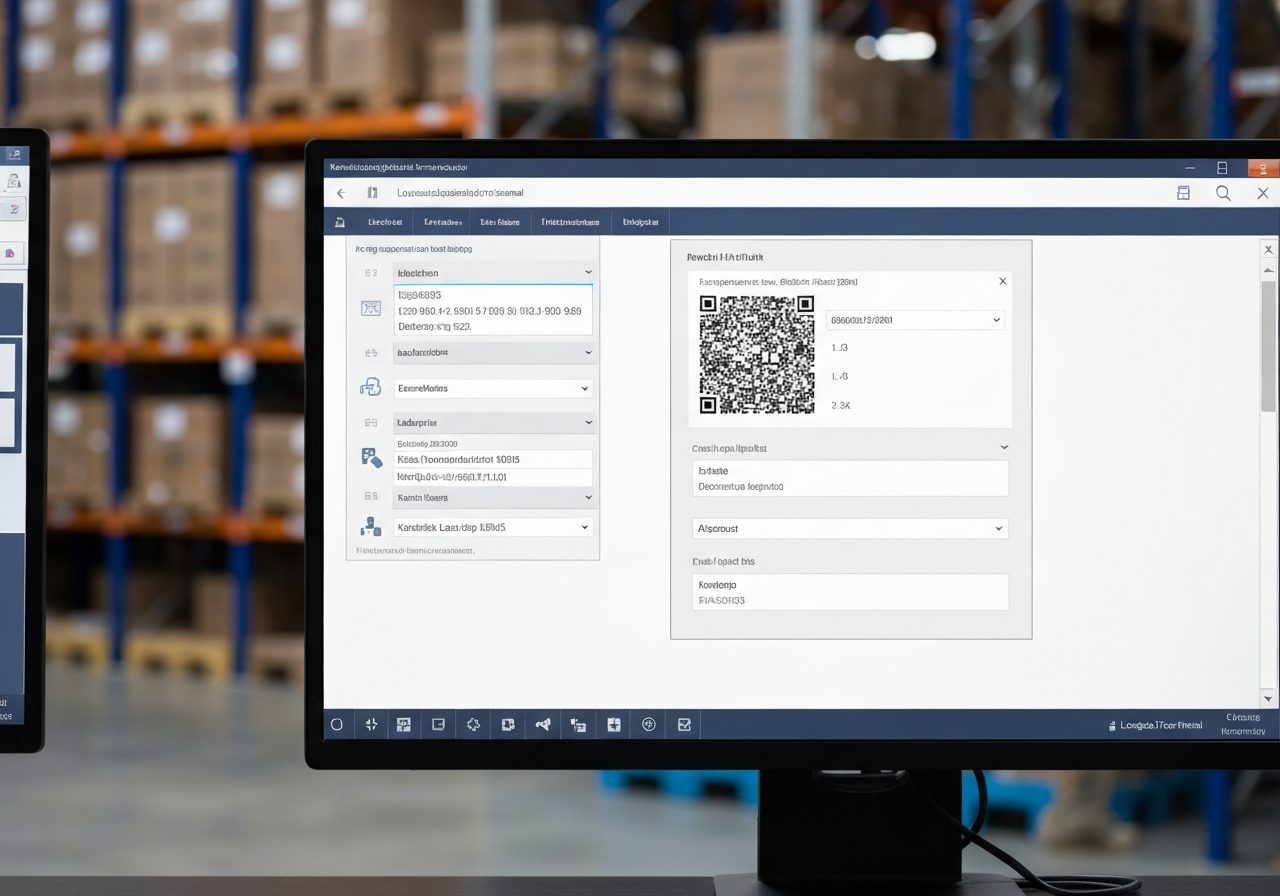Viewport: 1280px width, 896px height.
Task: Click the white square plus icon in the bottom toolbar
Action: (614, 724)
